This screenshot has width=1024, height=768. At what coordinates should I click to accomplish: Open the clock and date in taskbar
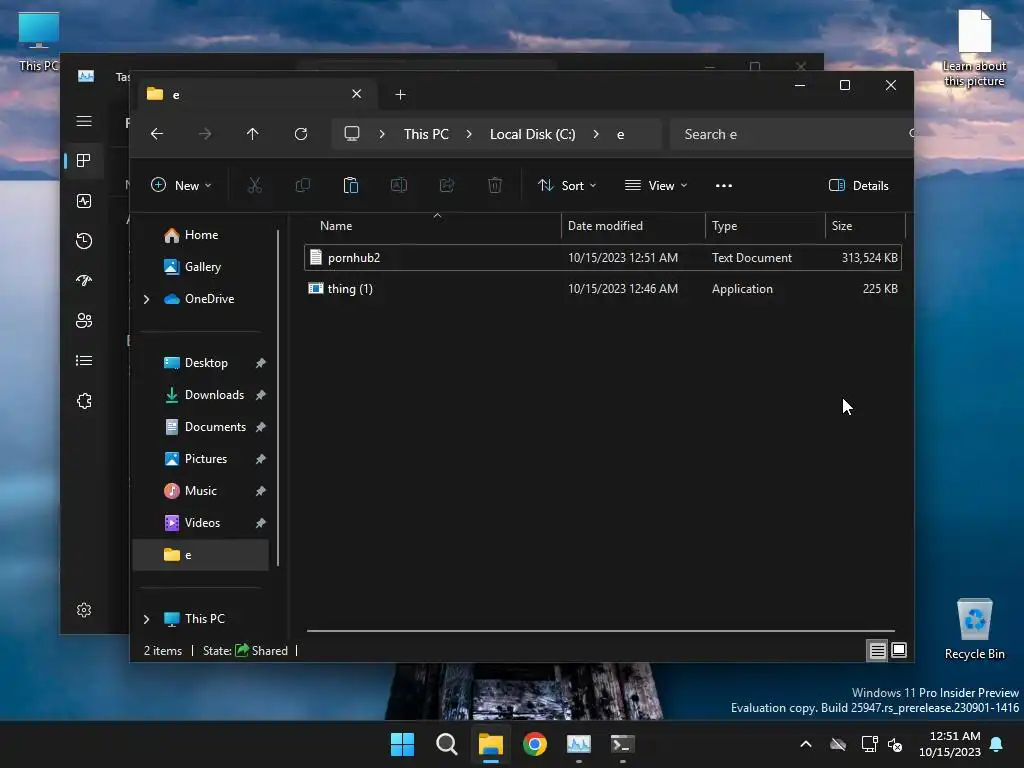click(x=950, y=744)
